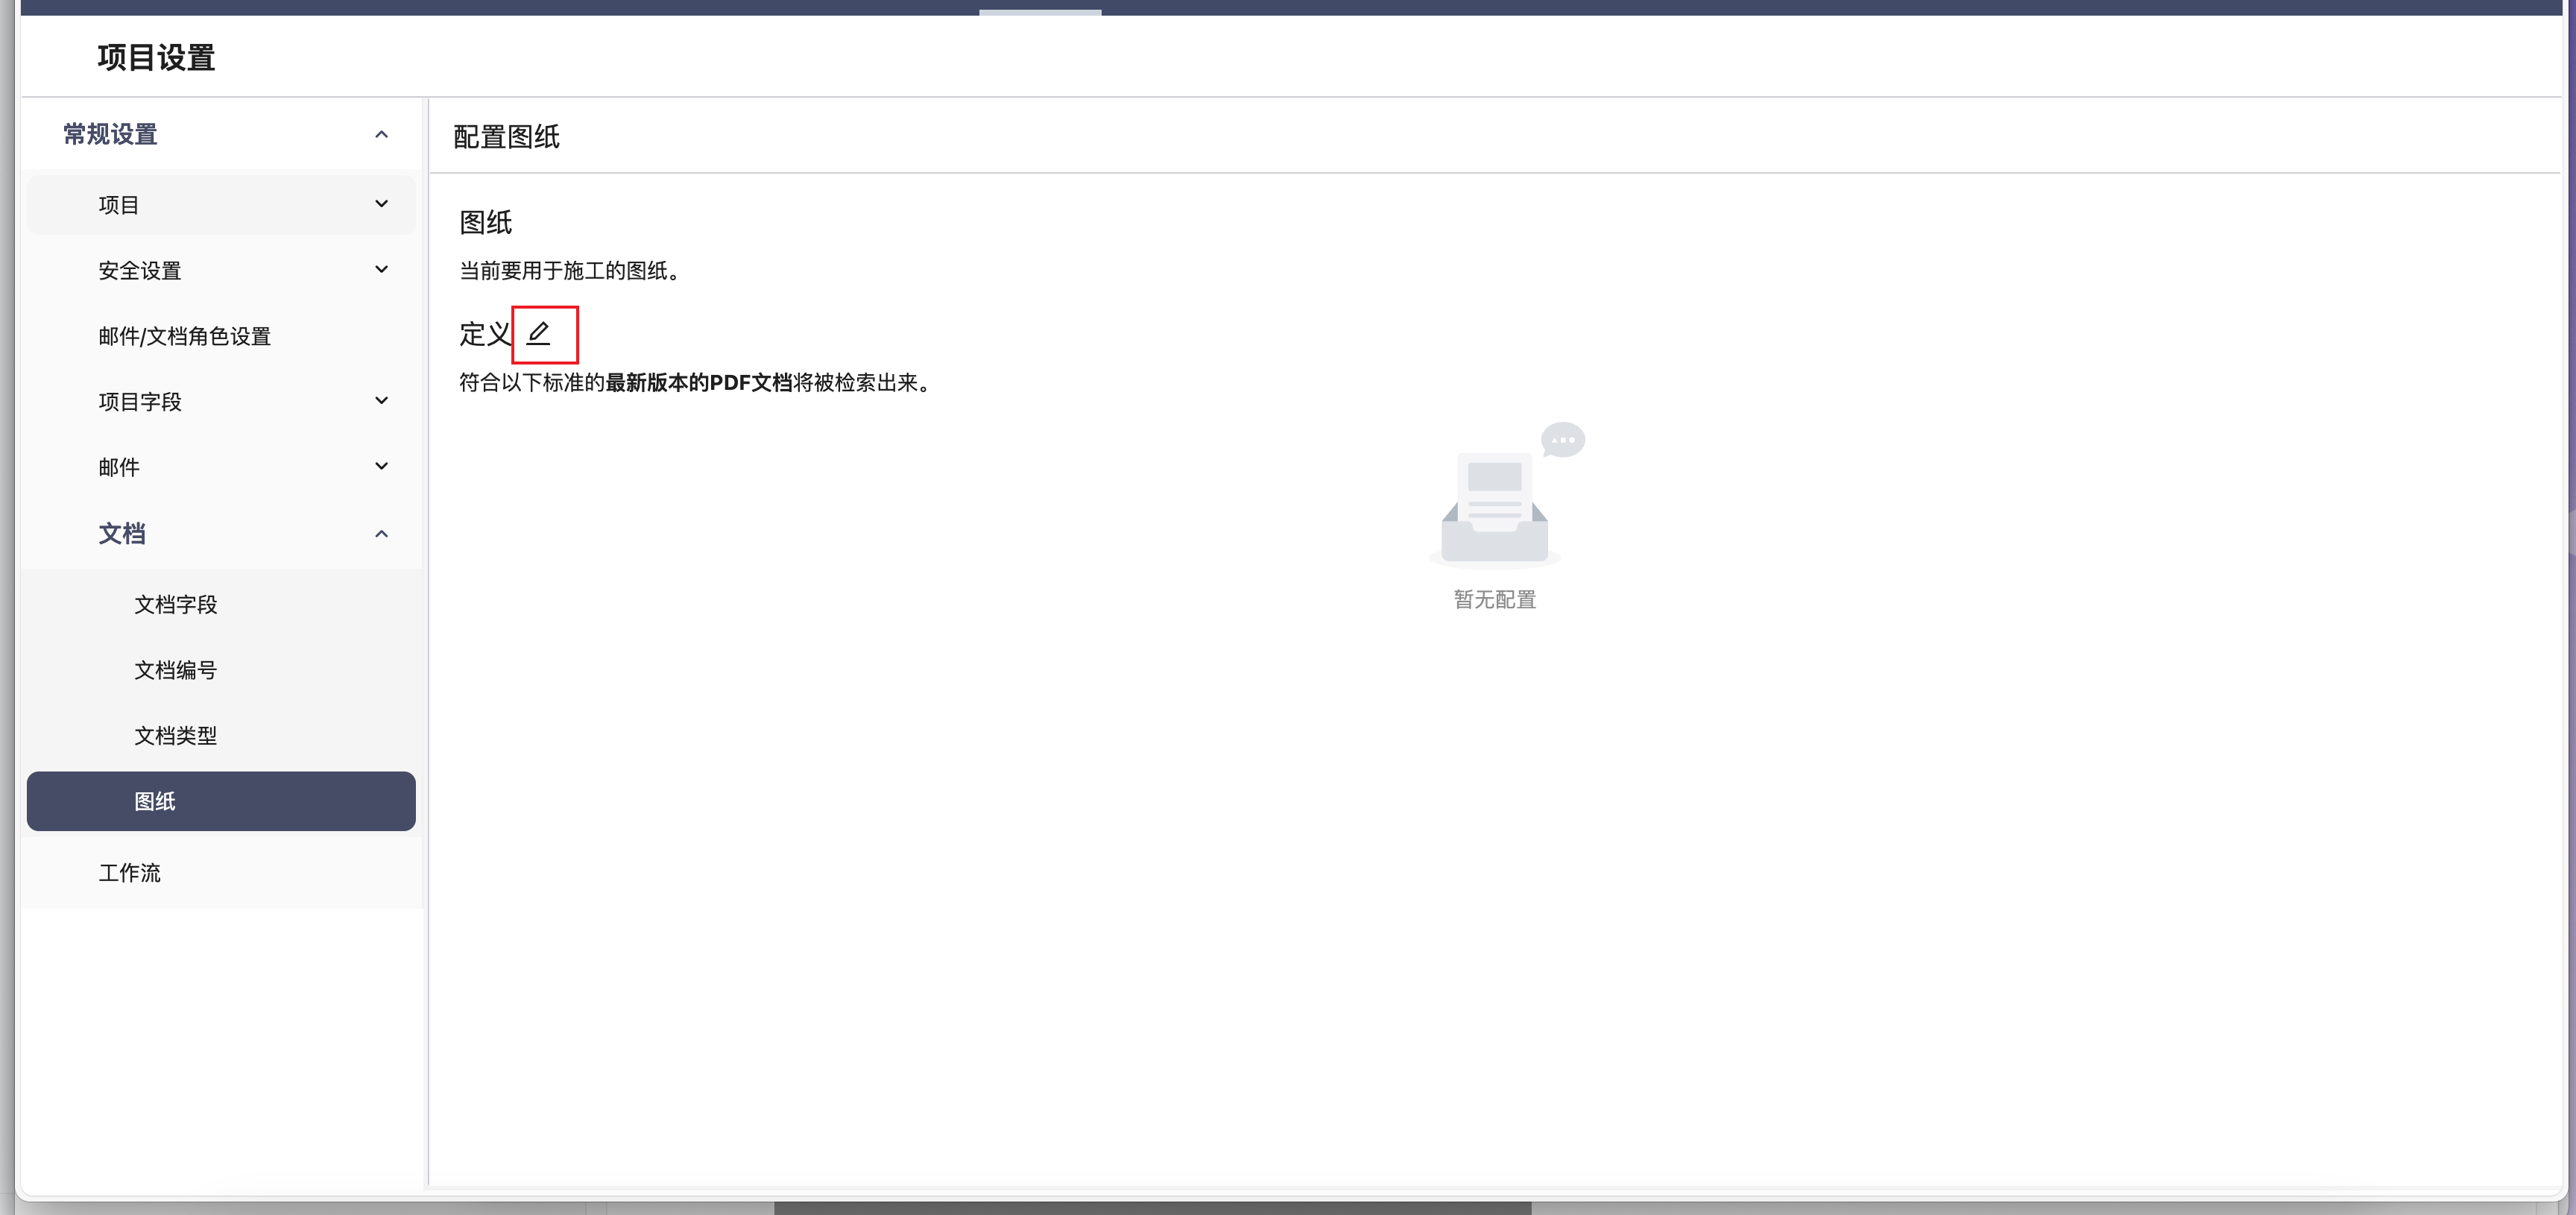Open 工作流 settings page
This screenshot has height=1215, width=2576.
[x=130, y=872]
